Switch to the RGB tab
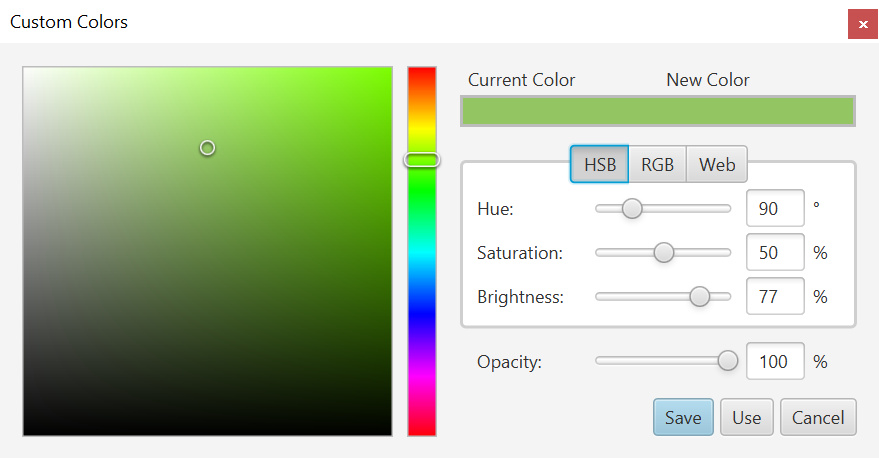This screenshot has width=879, height=458. [x=657, y=164]
